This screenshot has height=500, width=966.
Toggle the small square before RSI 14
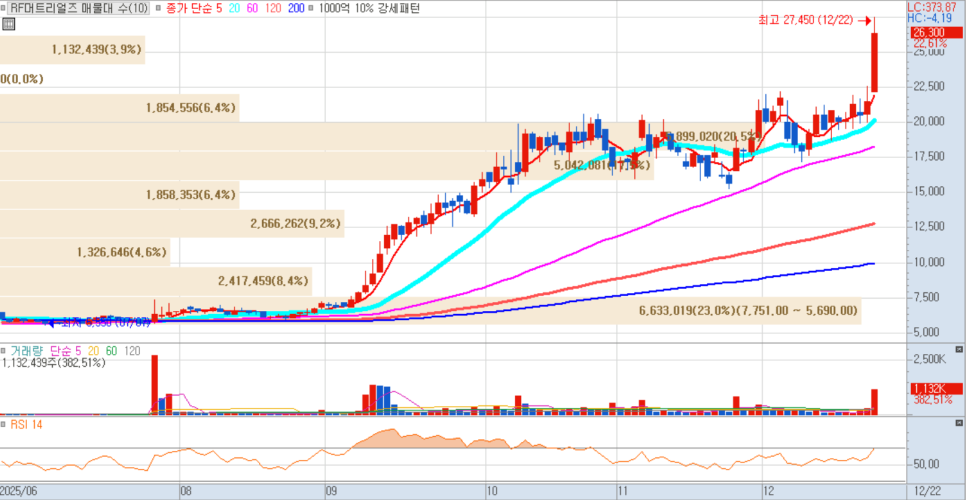(3, 424)
